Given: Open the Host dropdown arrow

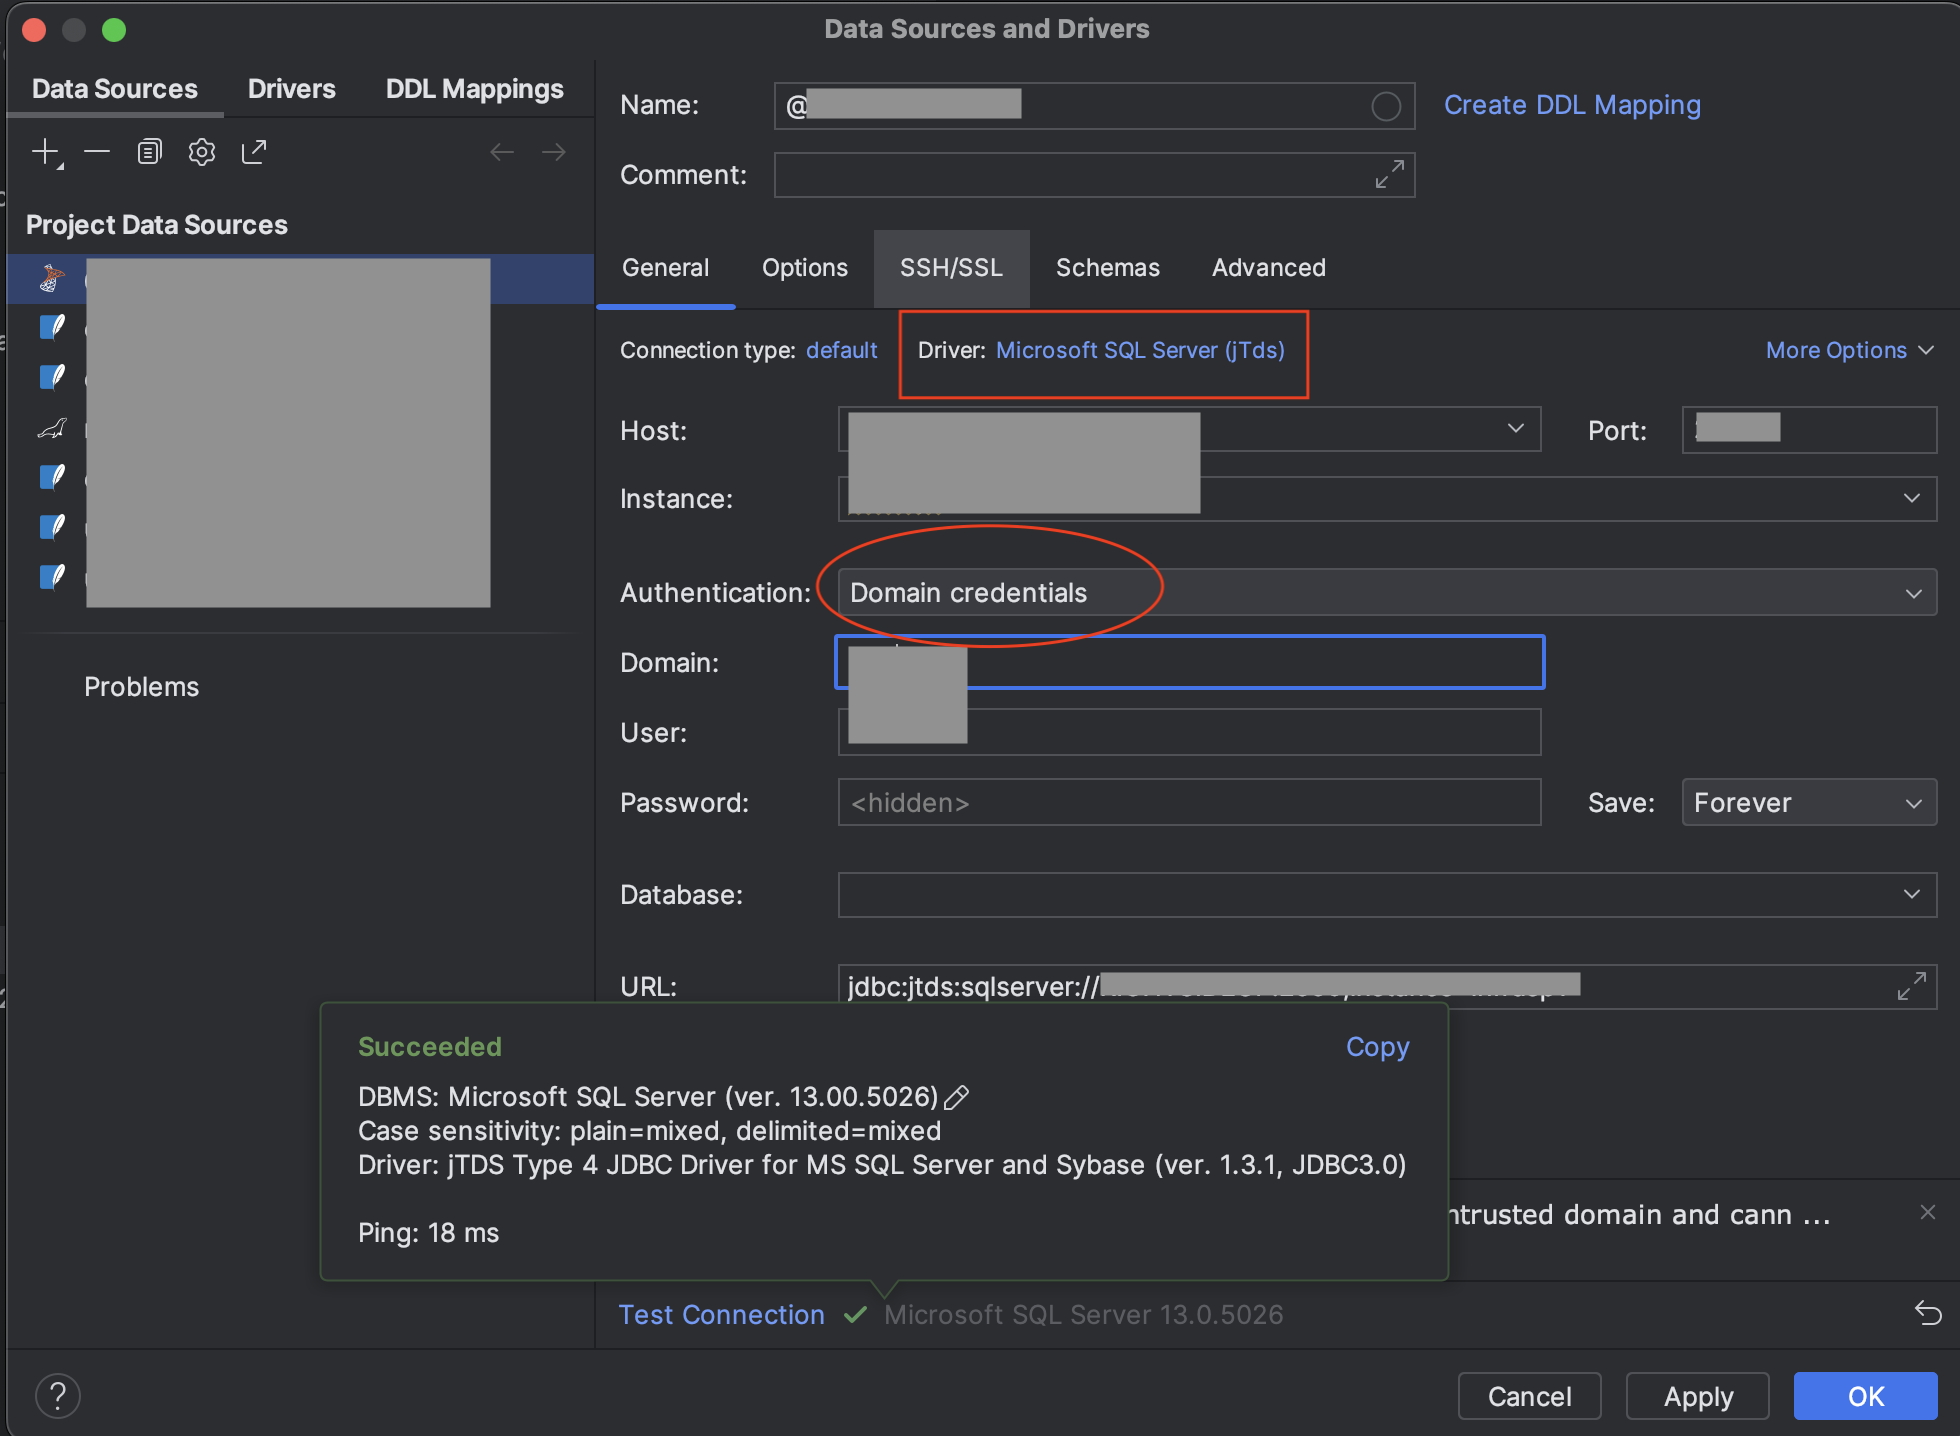Looking at the screenshot, I should 1516,429.
